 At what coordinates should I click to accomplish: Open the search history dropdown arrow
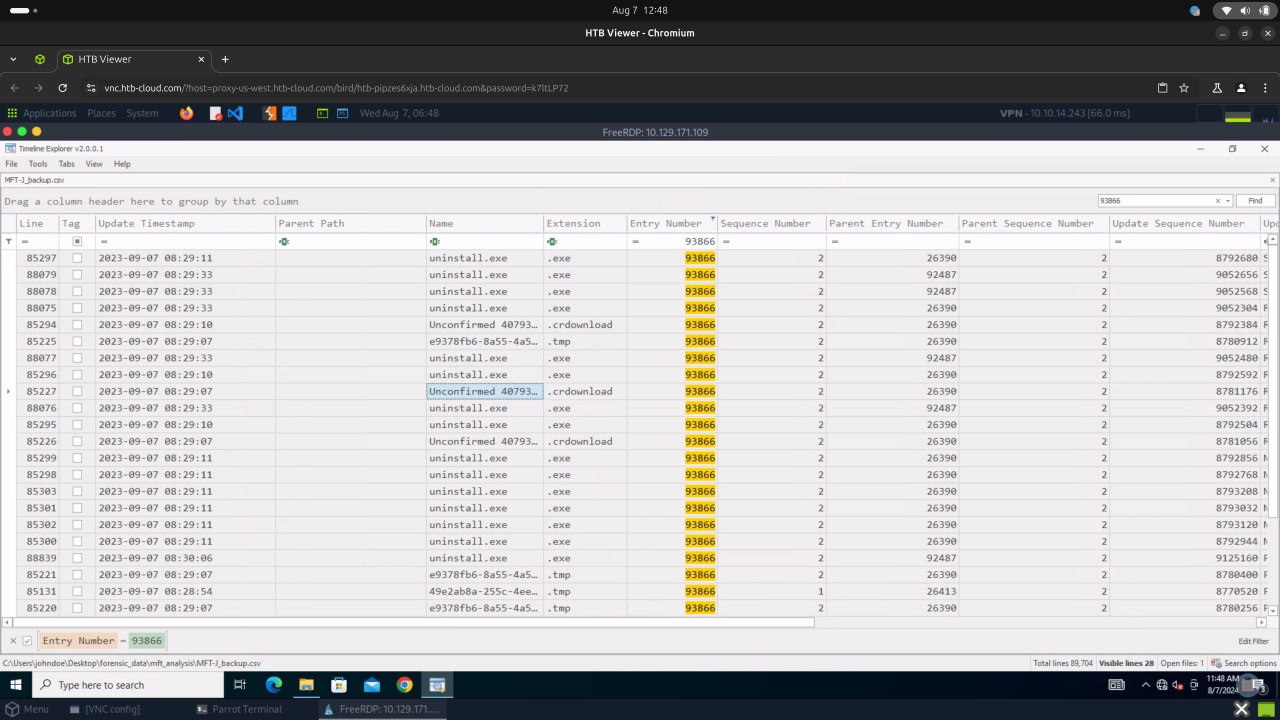point(1227,201)
